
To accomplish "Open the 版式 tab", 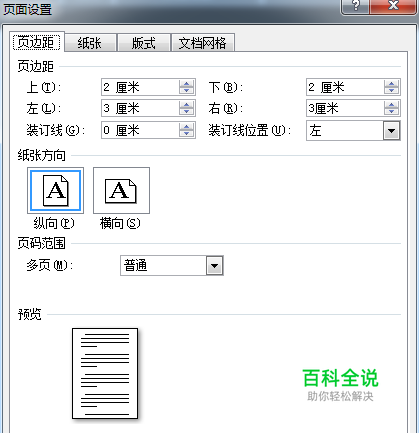I will 143,43.
